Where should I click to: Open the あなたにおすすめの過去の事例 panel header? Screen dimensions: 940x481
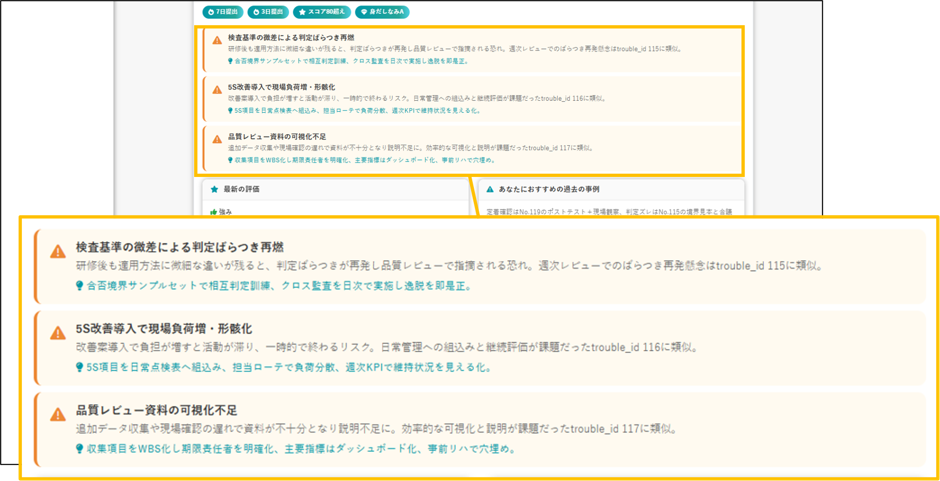[x=611, y=189]
